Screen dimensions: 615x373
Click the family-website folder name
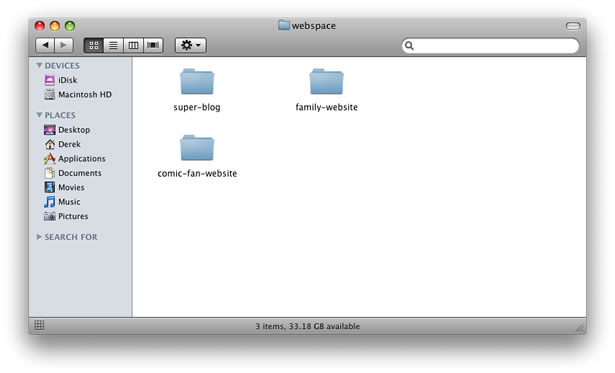pyautogui.click(x=326, y=107)
